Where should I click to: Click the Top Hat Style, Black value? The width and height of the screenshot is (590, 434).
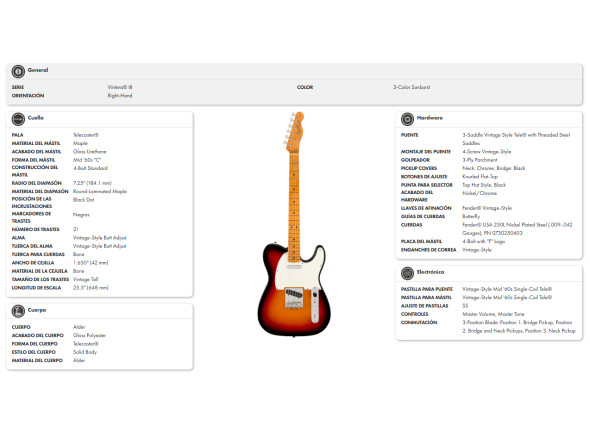[x=484, y=185]
